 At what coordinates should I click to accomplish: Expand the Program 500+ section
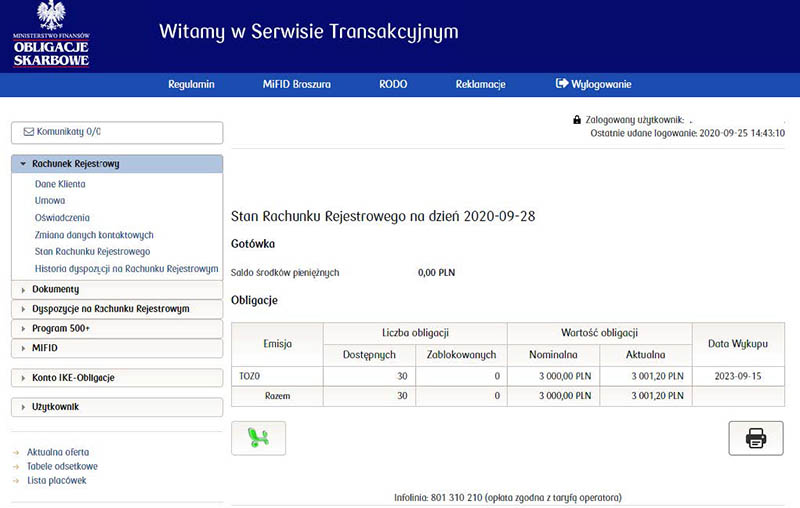tap(116, 328)
